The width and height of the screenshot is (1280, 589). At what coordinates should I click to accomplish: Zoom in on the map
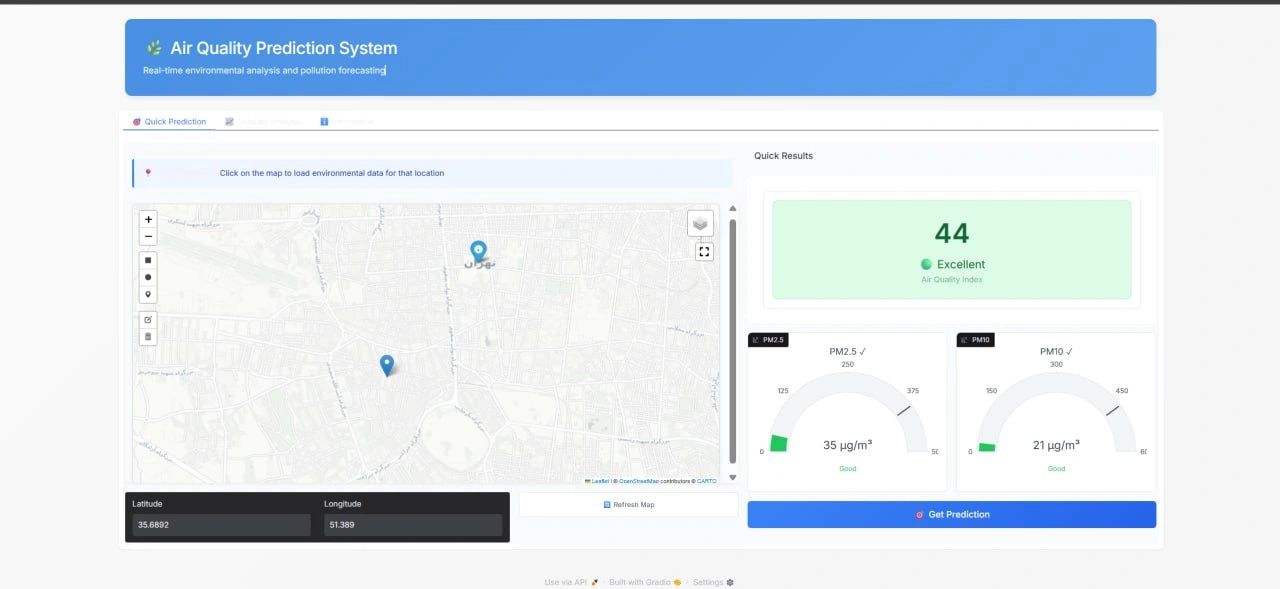click(x=148, y=219)
